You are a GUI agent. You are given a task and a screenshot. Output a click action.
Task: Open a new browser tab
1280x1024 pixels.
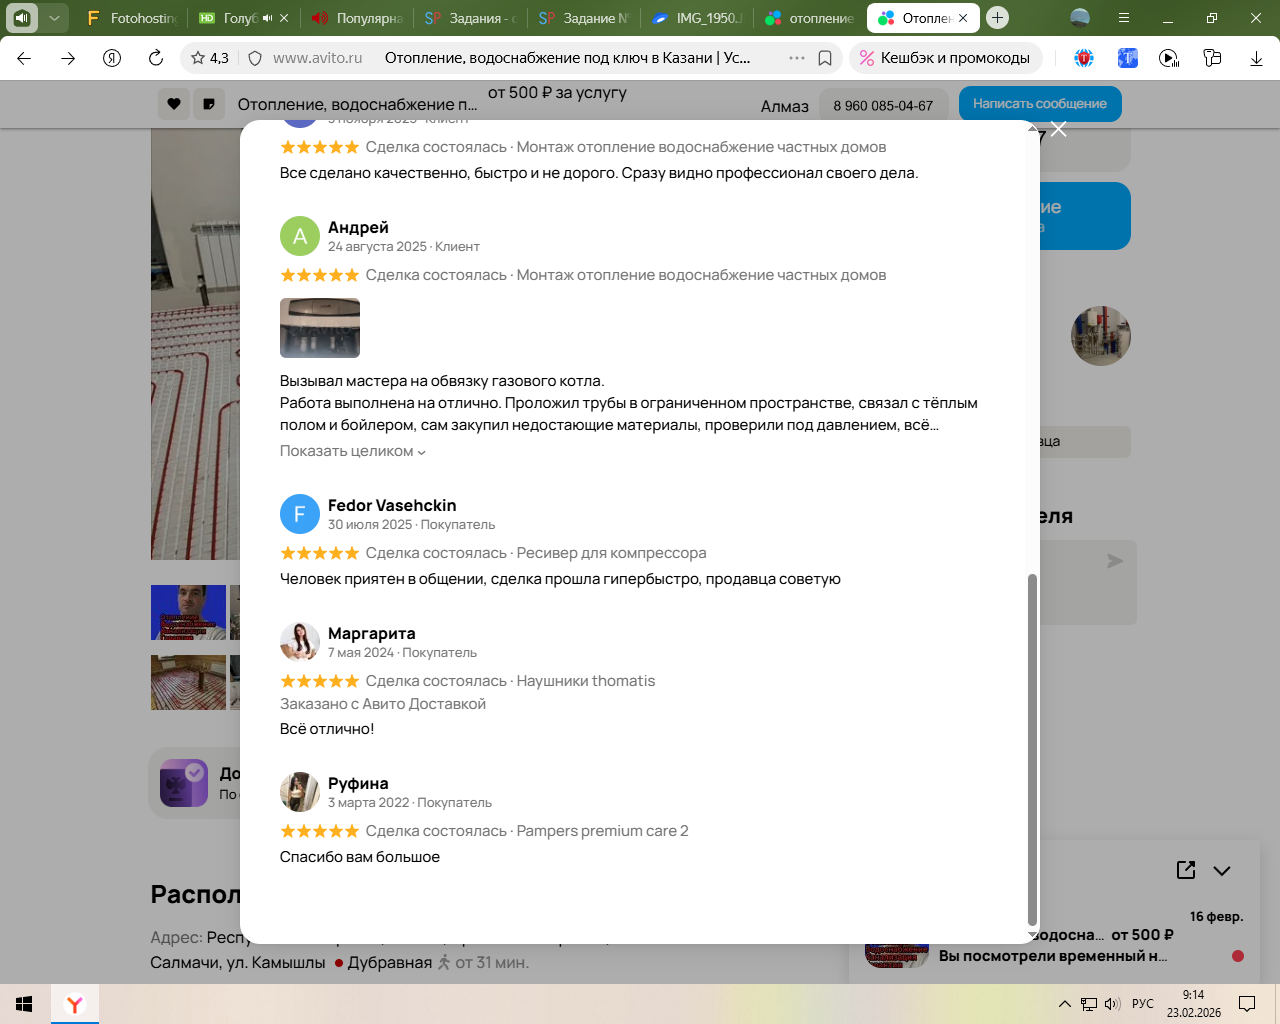[x=997, y=18]
